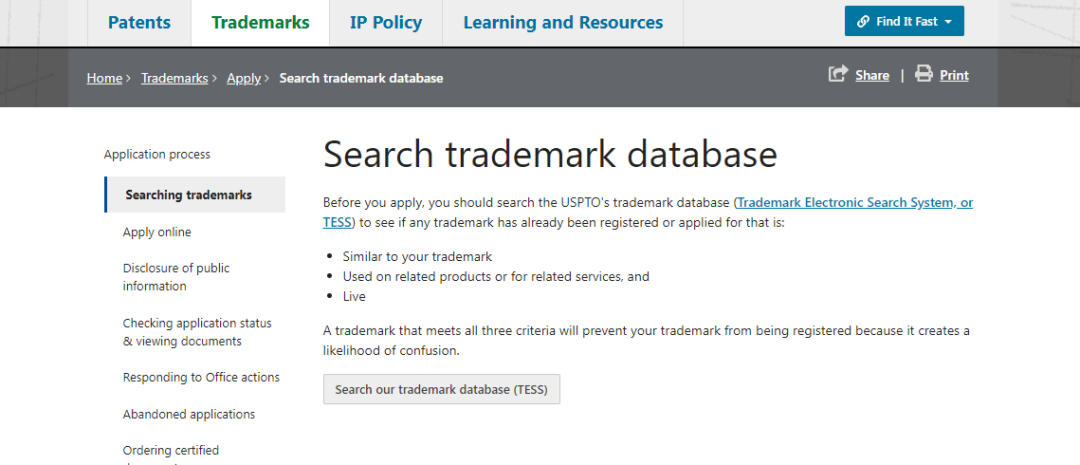Image resolution: width=1080 pixels, height=465 pixels.
Task: Click the Share icon
Action: coord(837,74)
